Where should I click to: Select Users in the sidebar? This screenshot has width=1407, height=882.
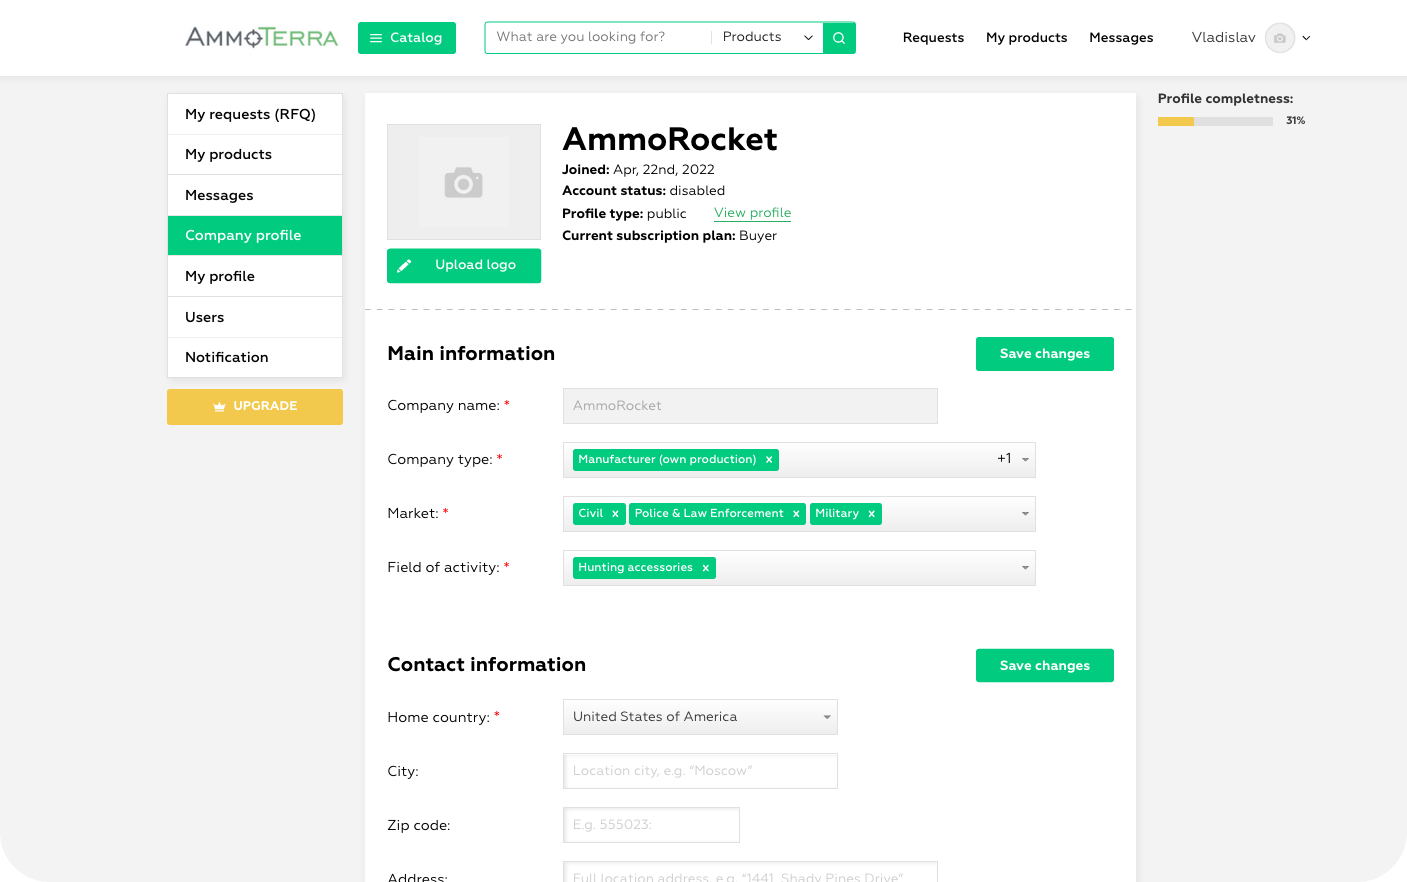point(255,317)
